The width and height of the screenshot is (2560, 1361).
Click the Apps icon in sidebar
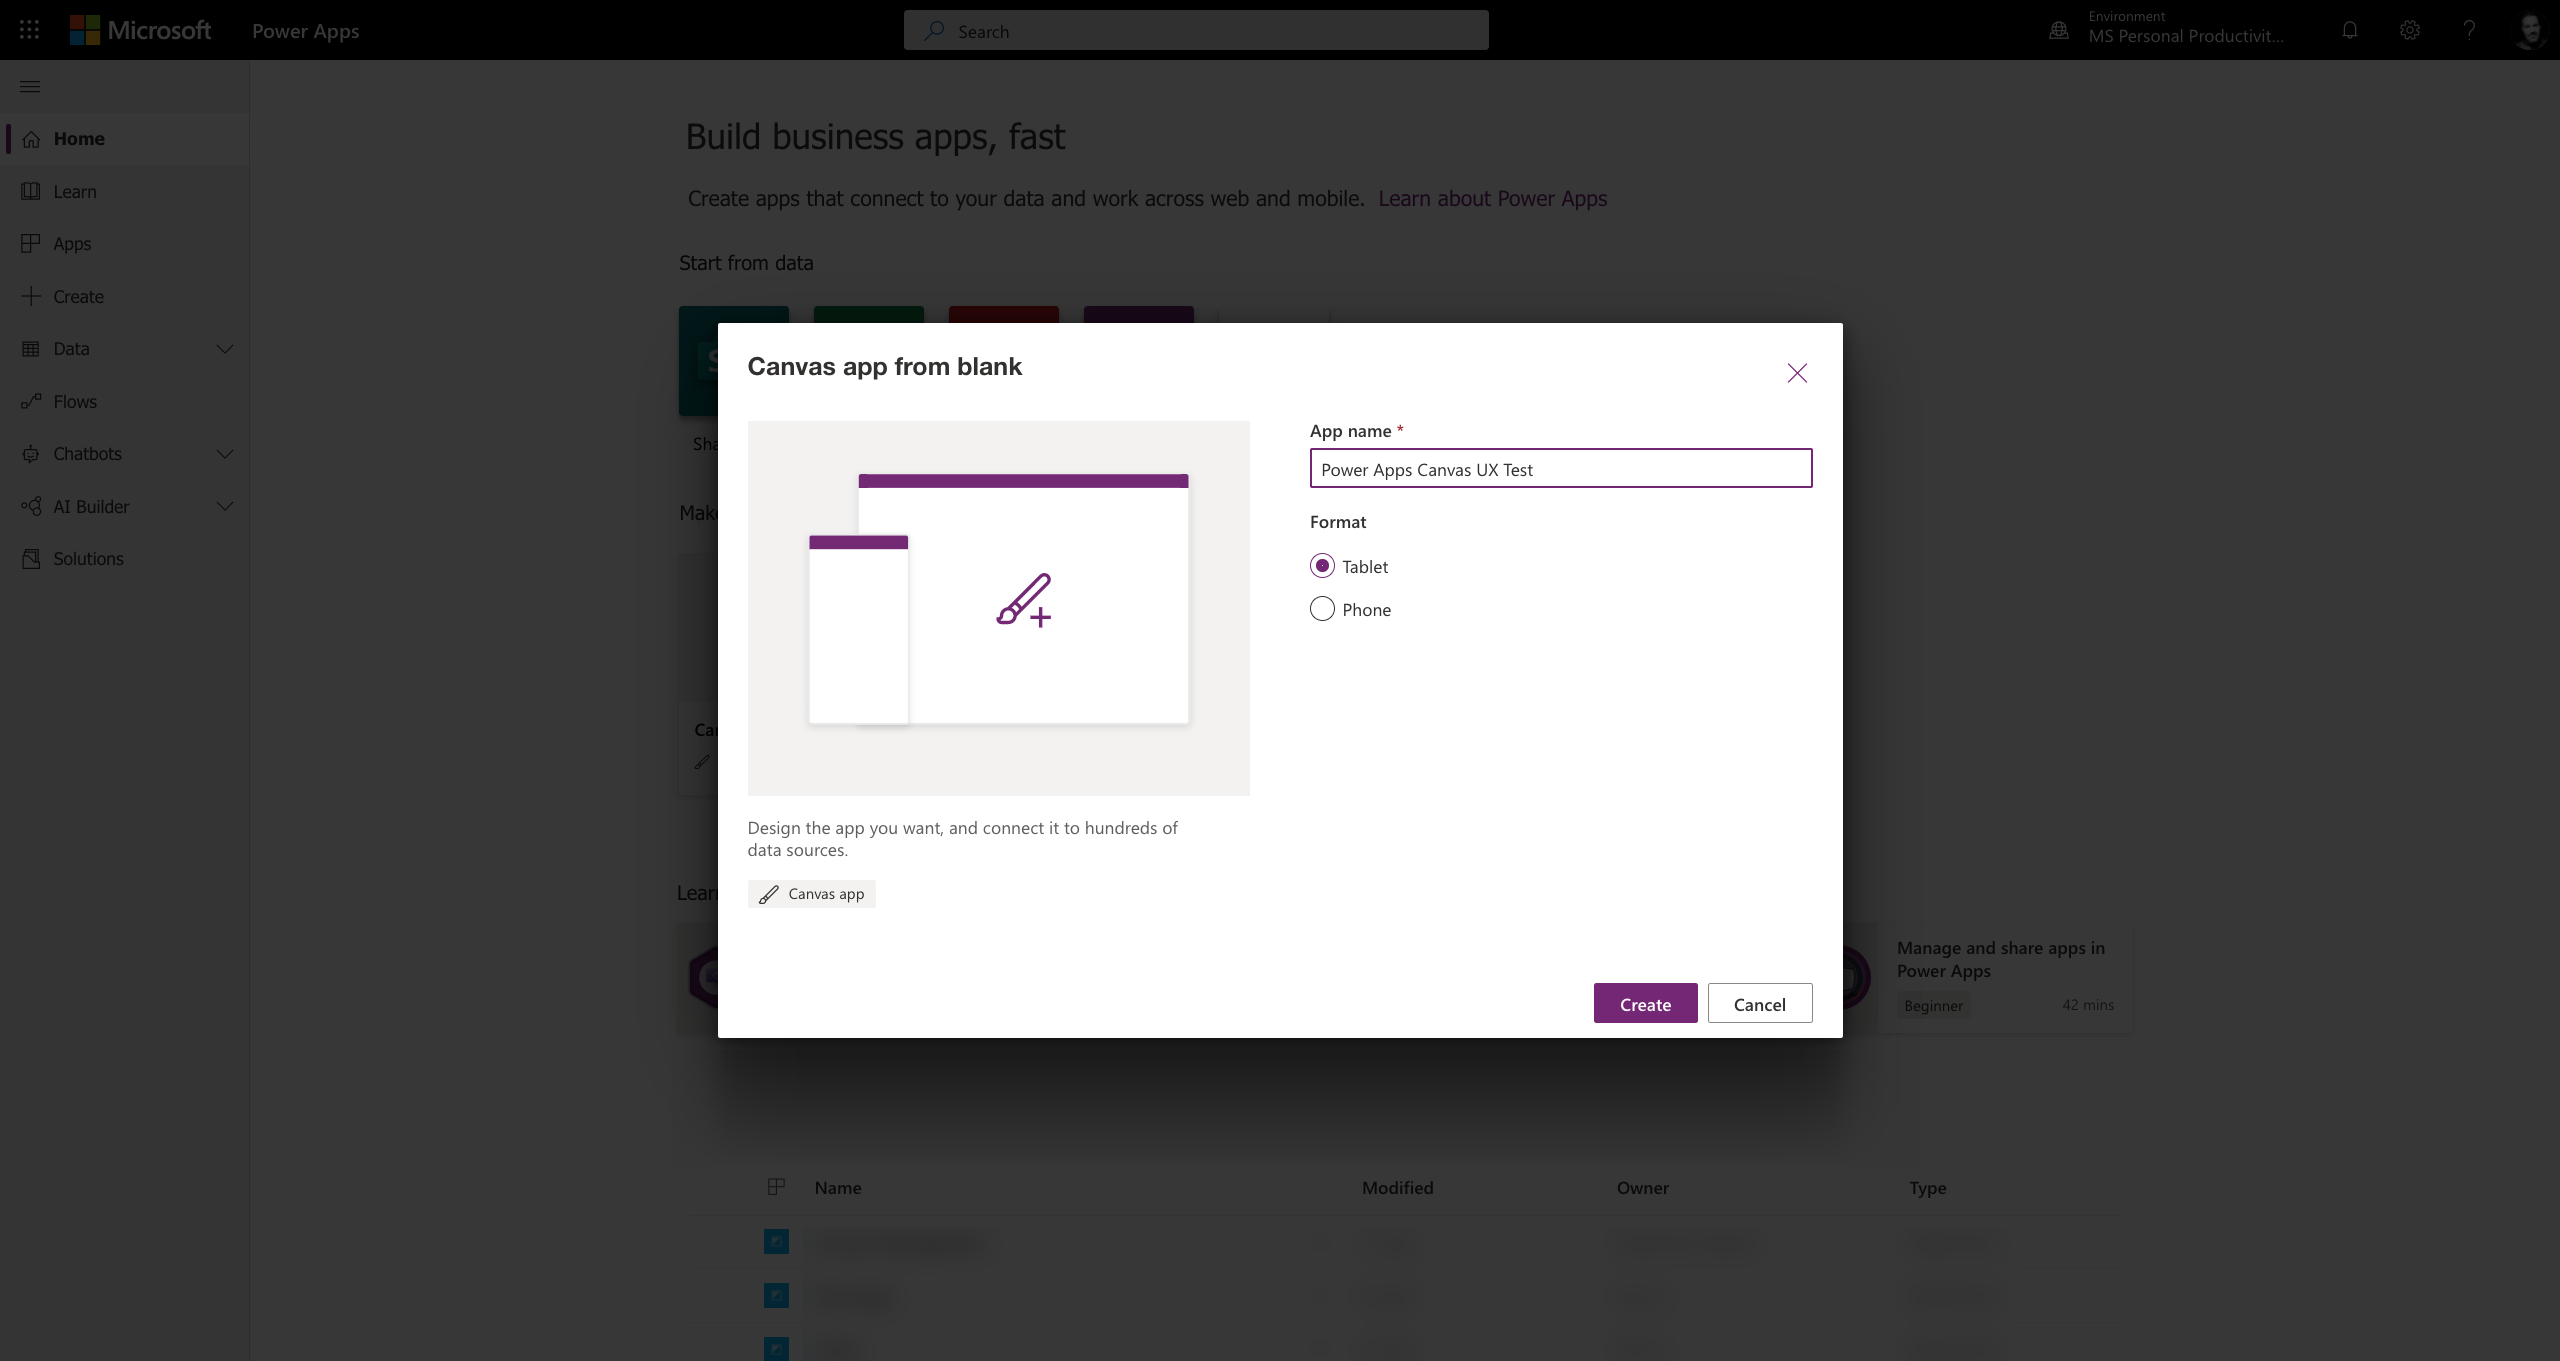[33, 243]
